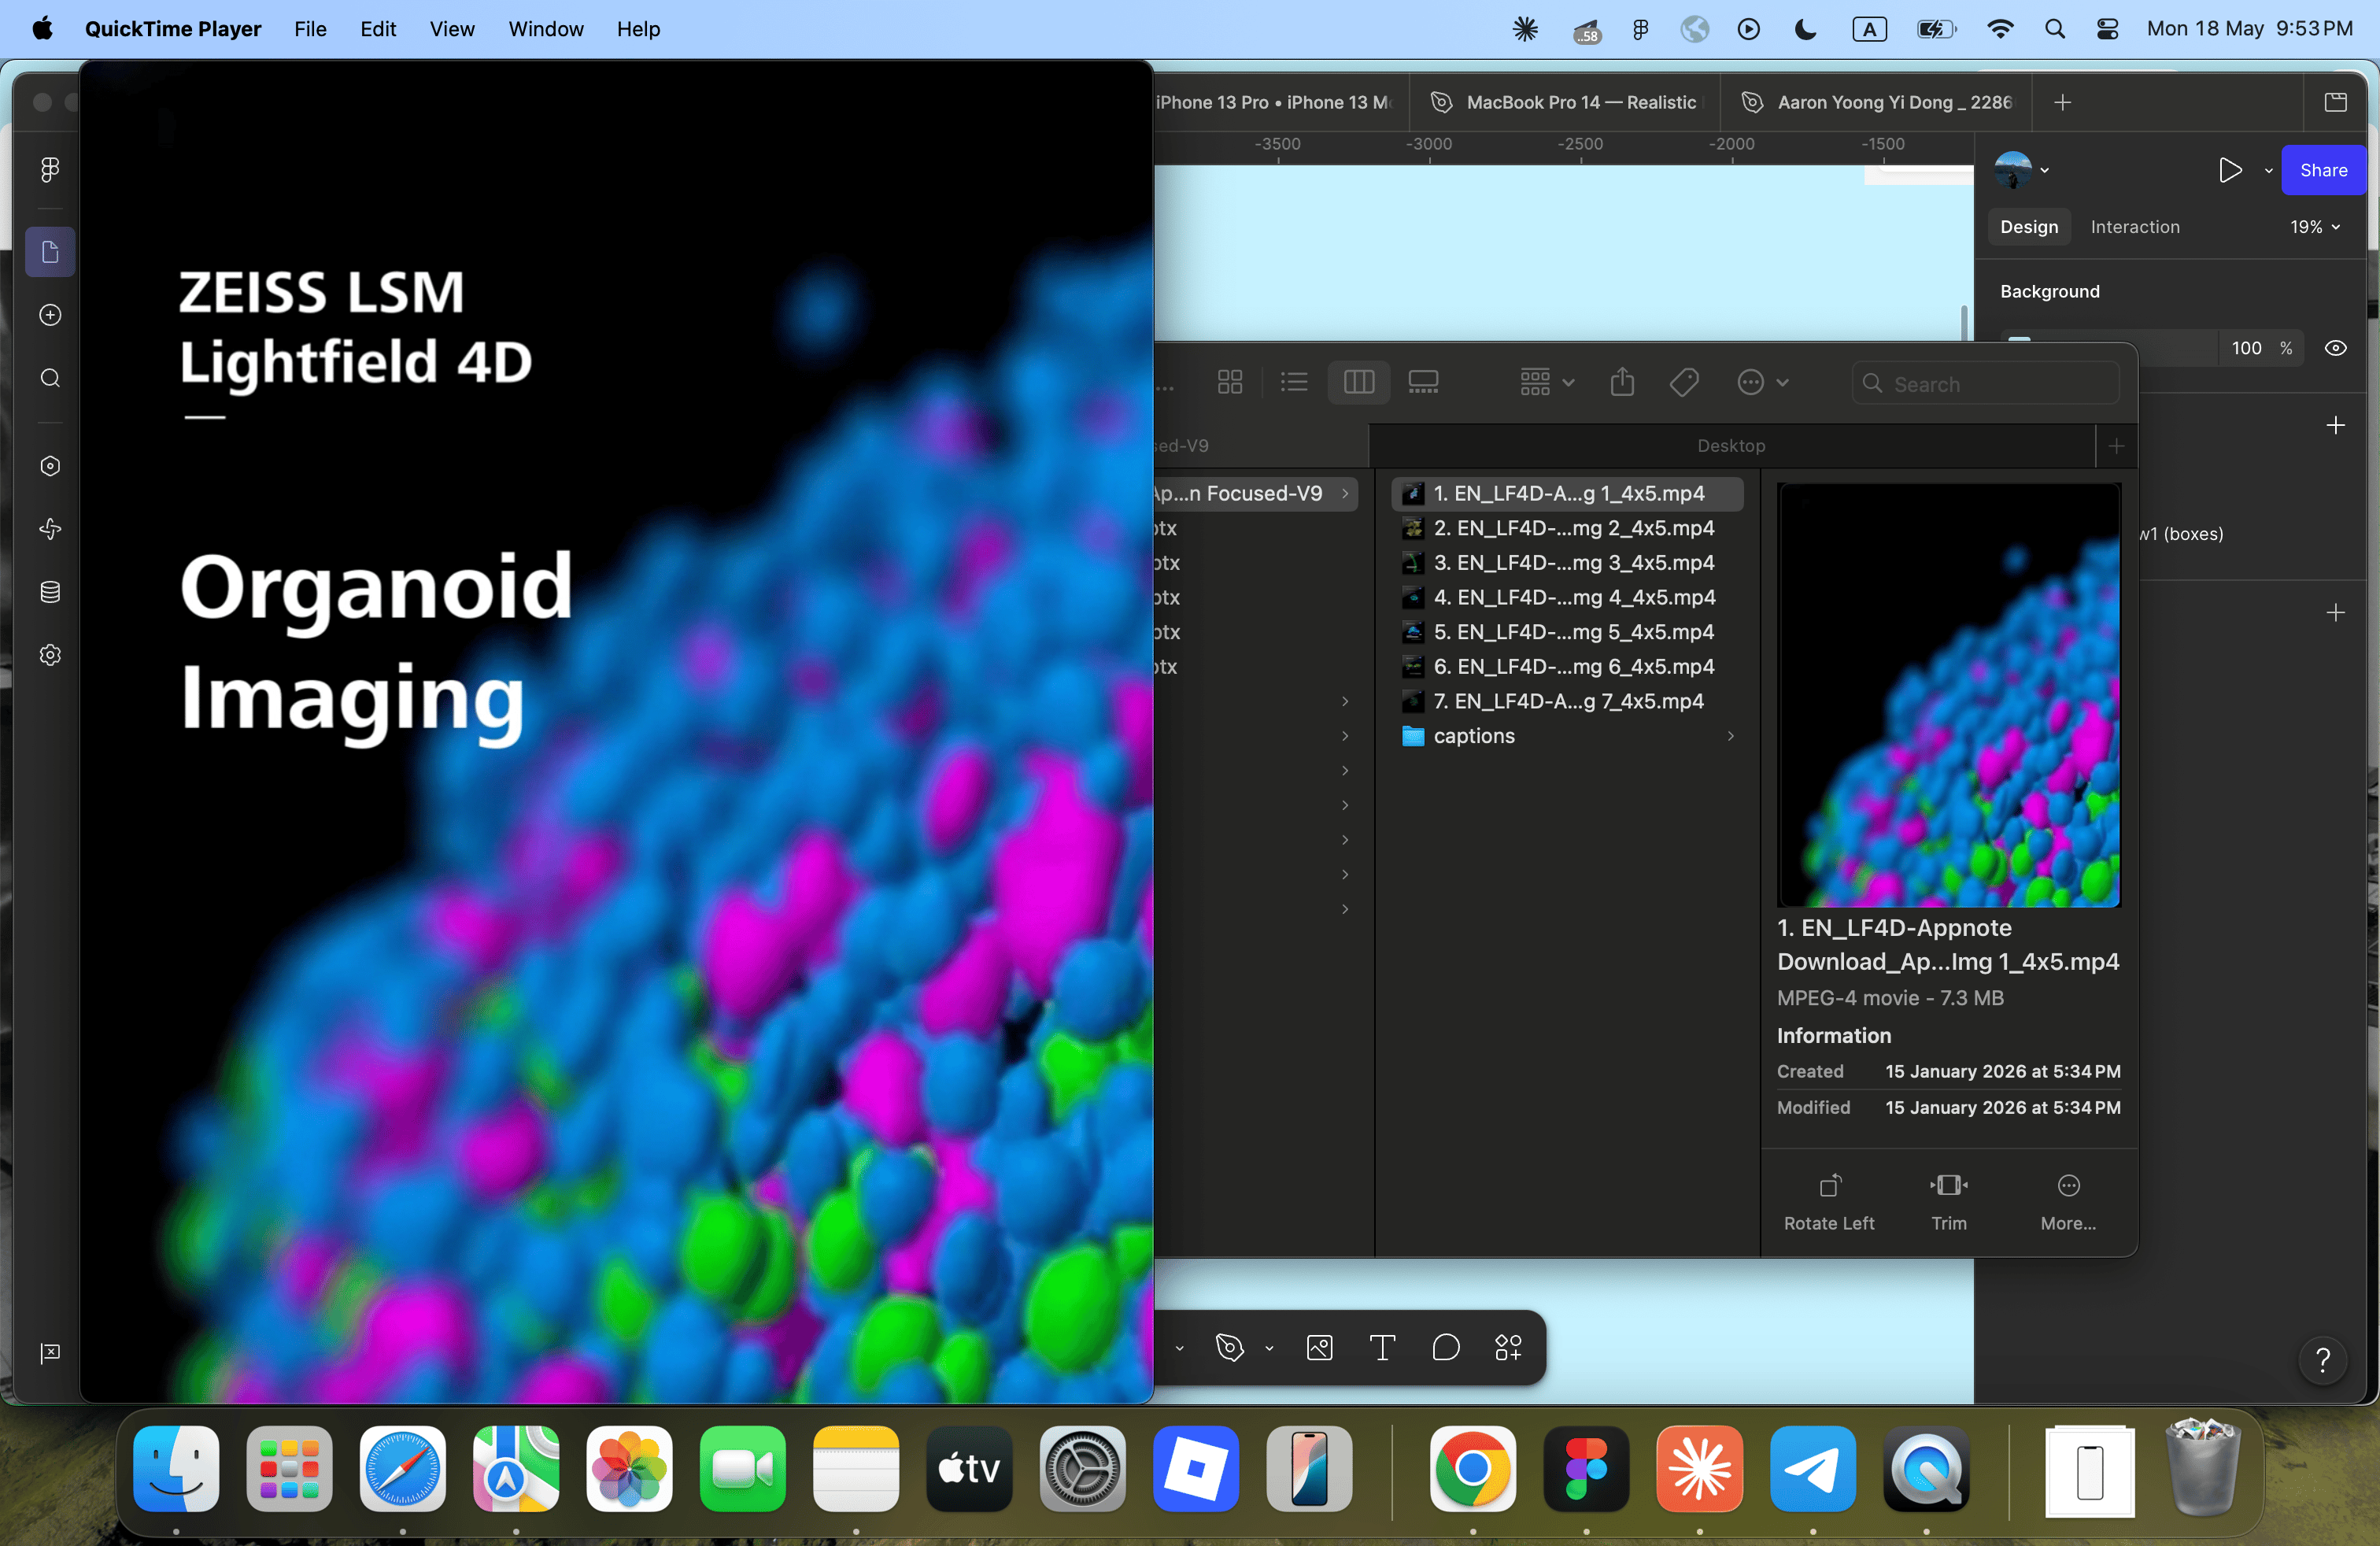Switch Finder to column view
The height and width of the screenshot is (1546, 2380).
pyautogui.click(x=1359, y=382)
